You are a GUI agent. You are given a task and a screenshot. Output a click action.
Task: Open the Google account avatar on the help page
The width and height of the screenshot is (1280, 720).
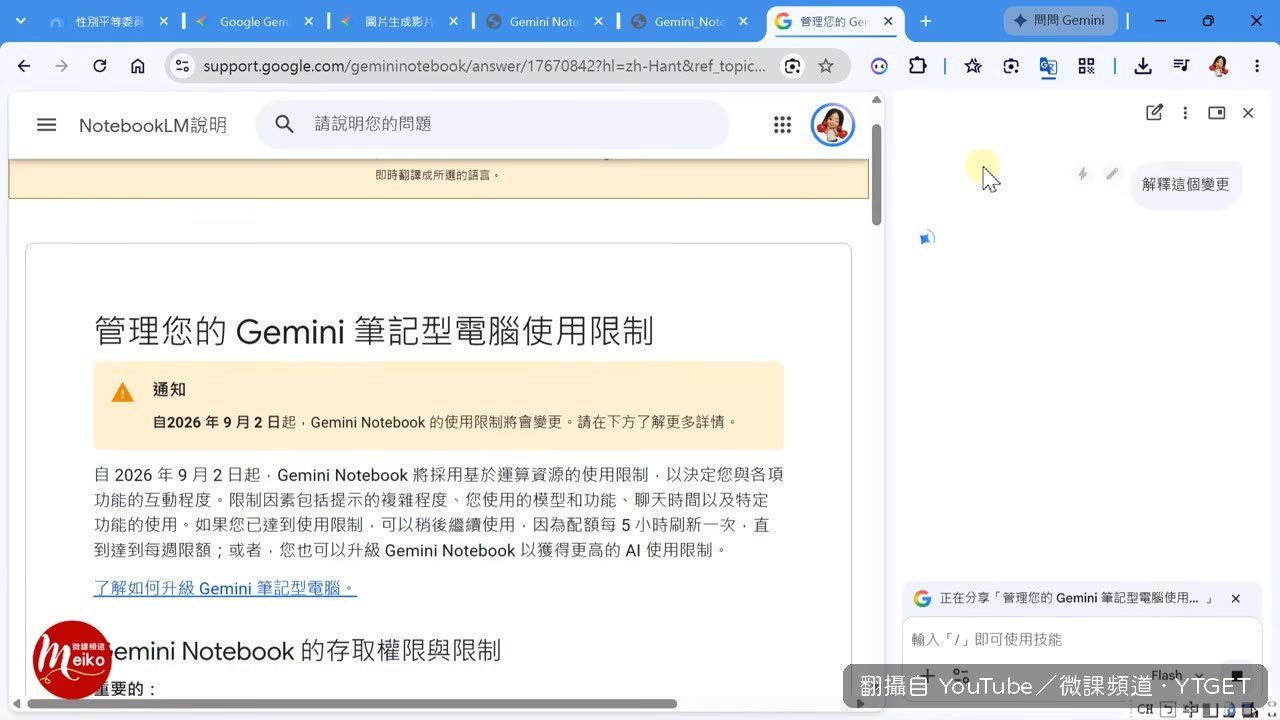pos(832,125)
